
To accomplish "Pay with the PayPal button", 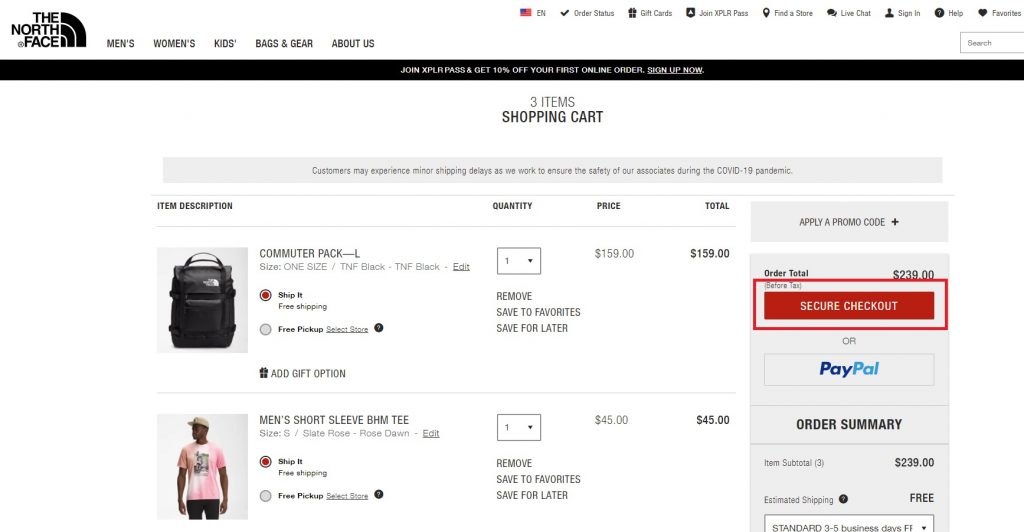I will [849, 369].
